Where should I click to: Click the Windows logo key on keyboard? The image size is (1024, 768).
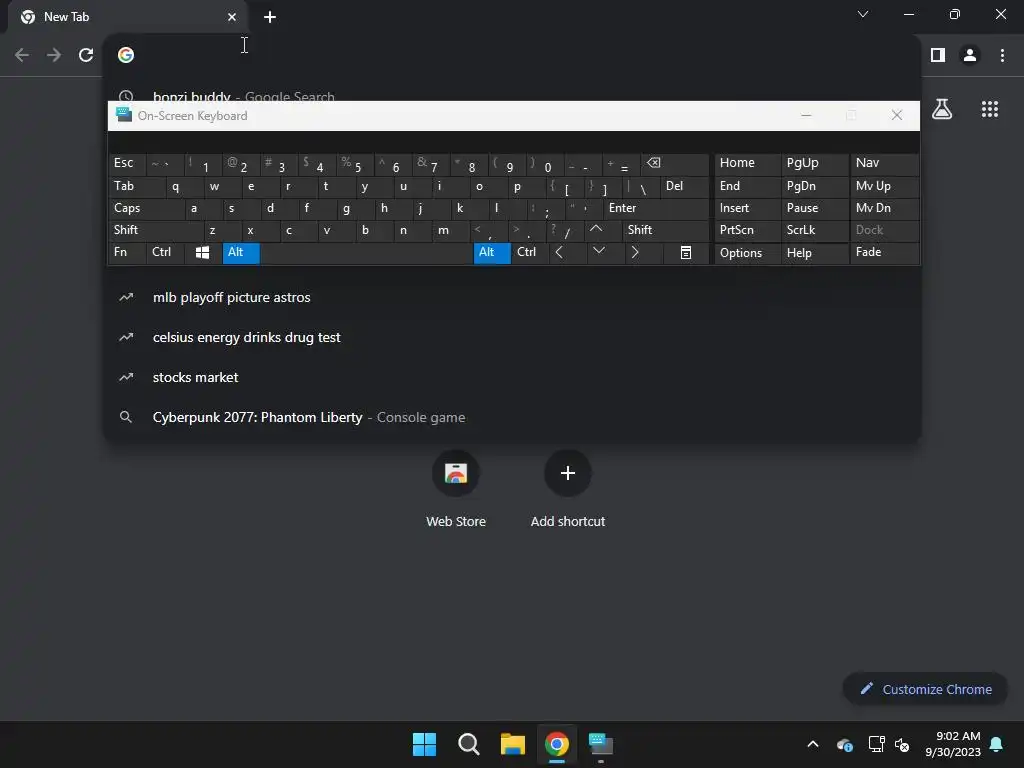(x=202, y=253)
